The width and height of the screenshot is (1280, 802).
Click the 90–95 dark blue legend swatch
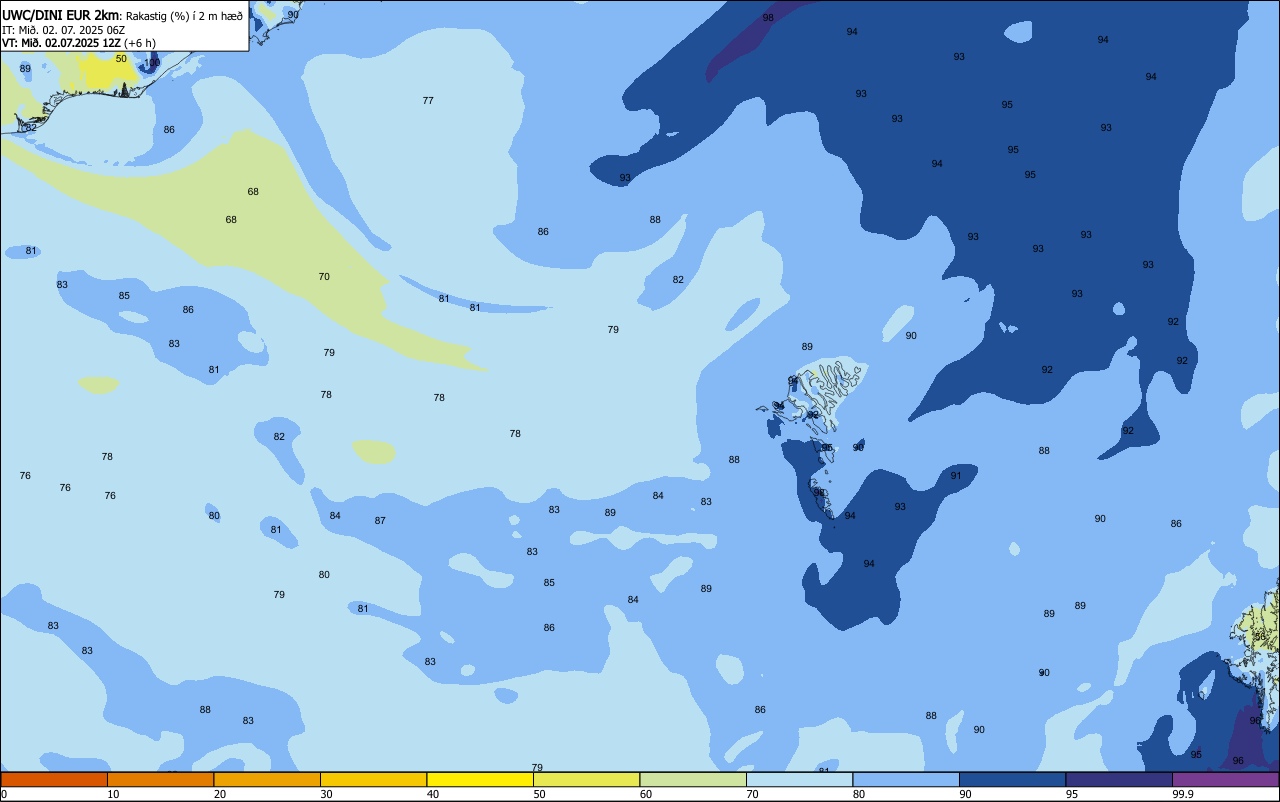[x=1012, y=779]
